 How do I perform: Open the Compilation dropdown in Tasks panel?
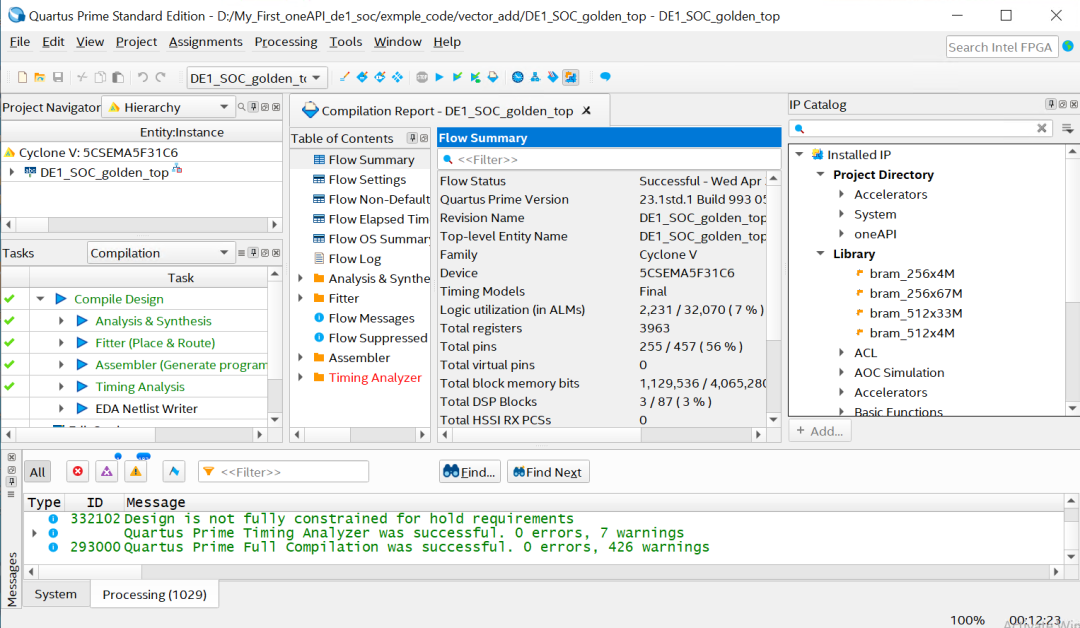click(161, 253)
